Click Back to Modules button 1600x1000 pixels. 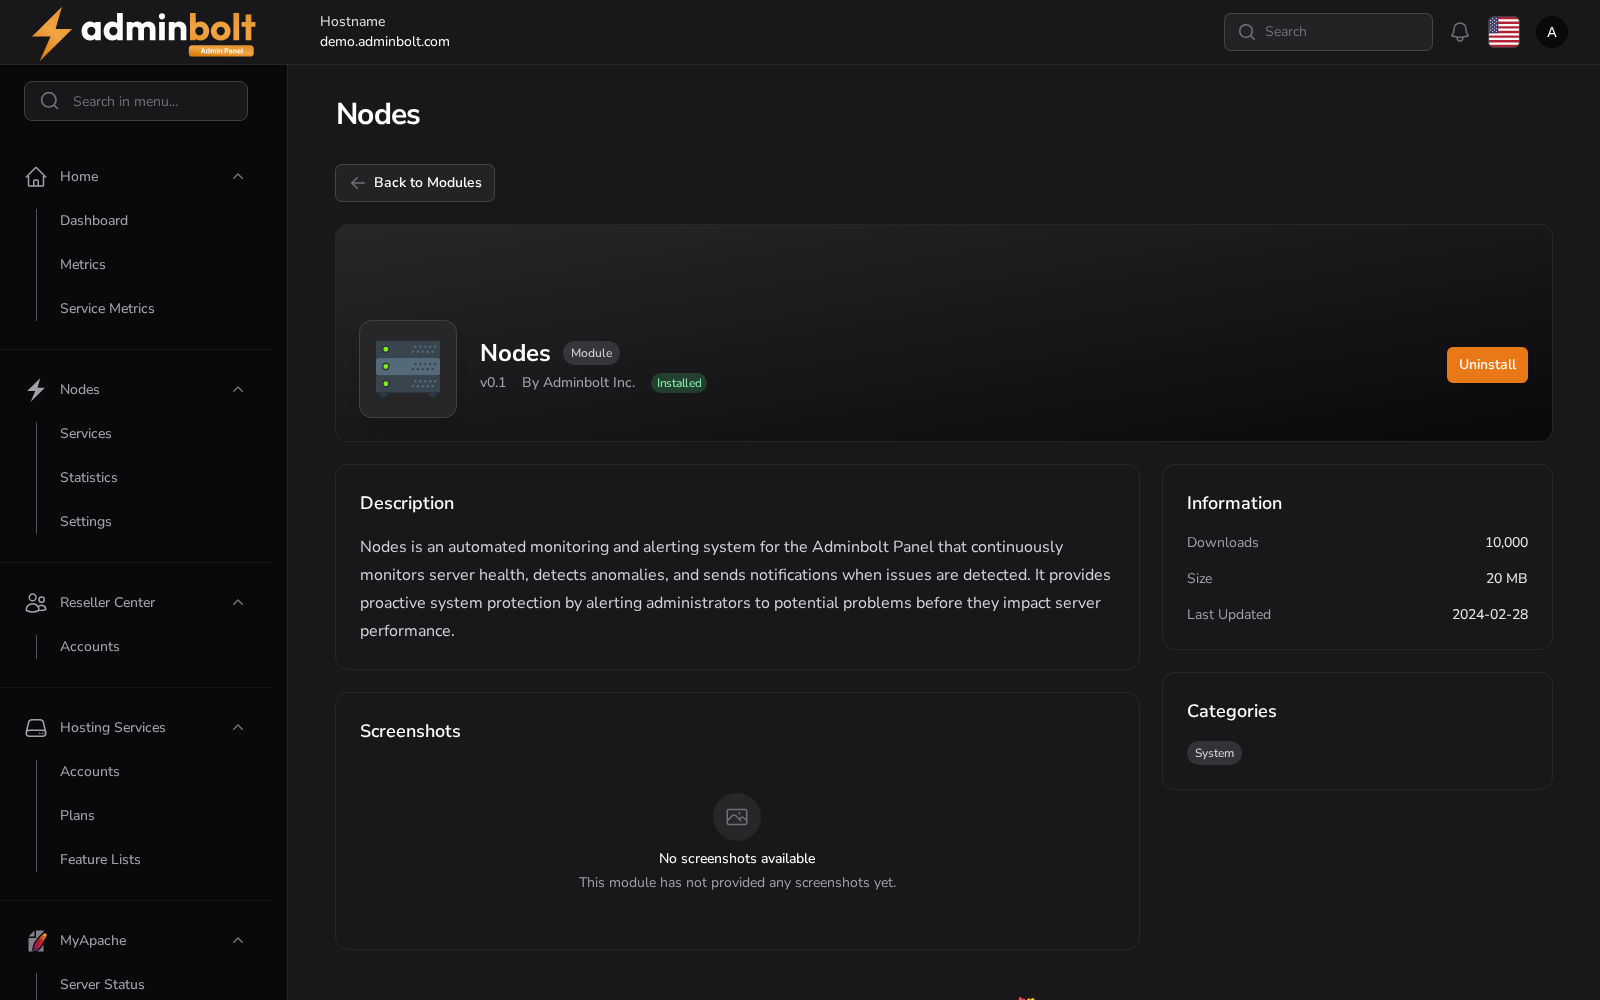point(415,183)
